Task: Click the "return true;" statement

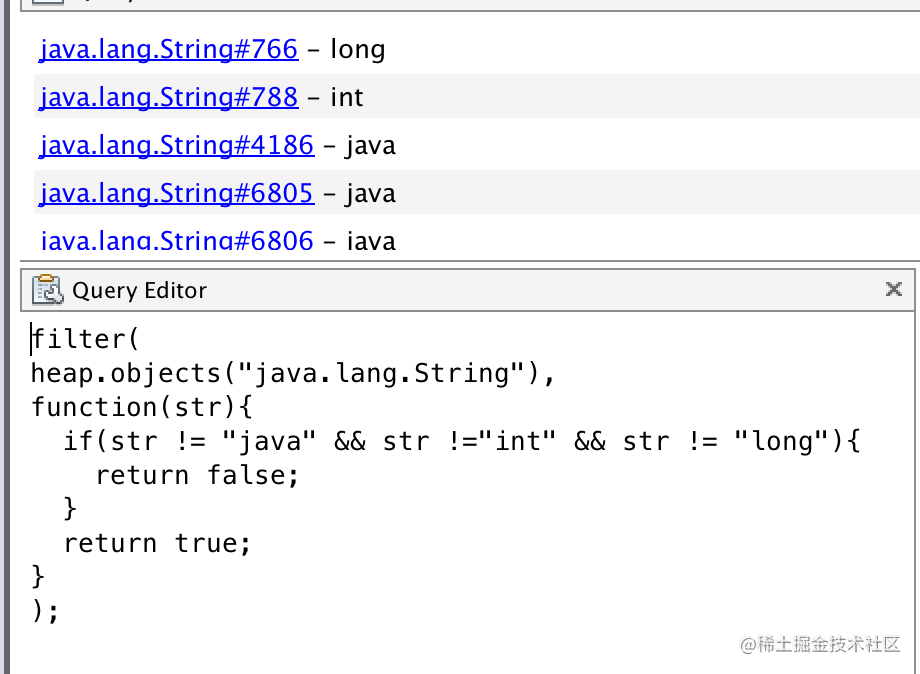Action: (x=157, y=543)
